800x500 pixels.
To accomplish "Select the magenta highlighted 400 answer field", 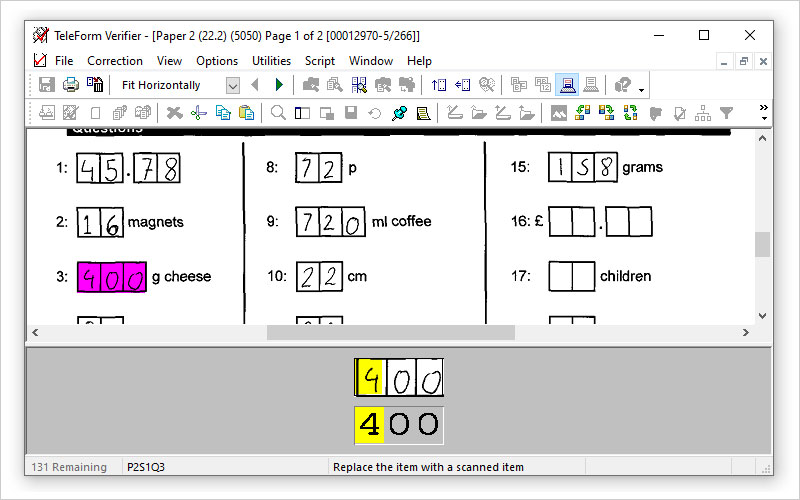I will [x=112, y=277].
